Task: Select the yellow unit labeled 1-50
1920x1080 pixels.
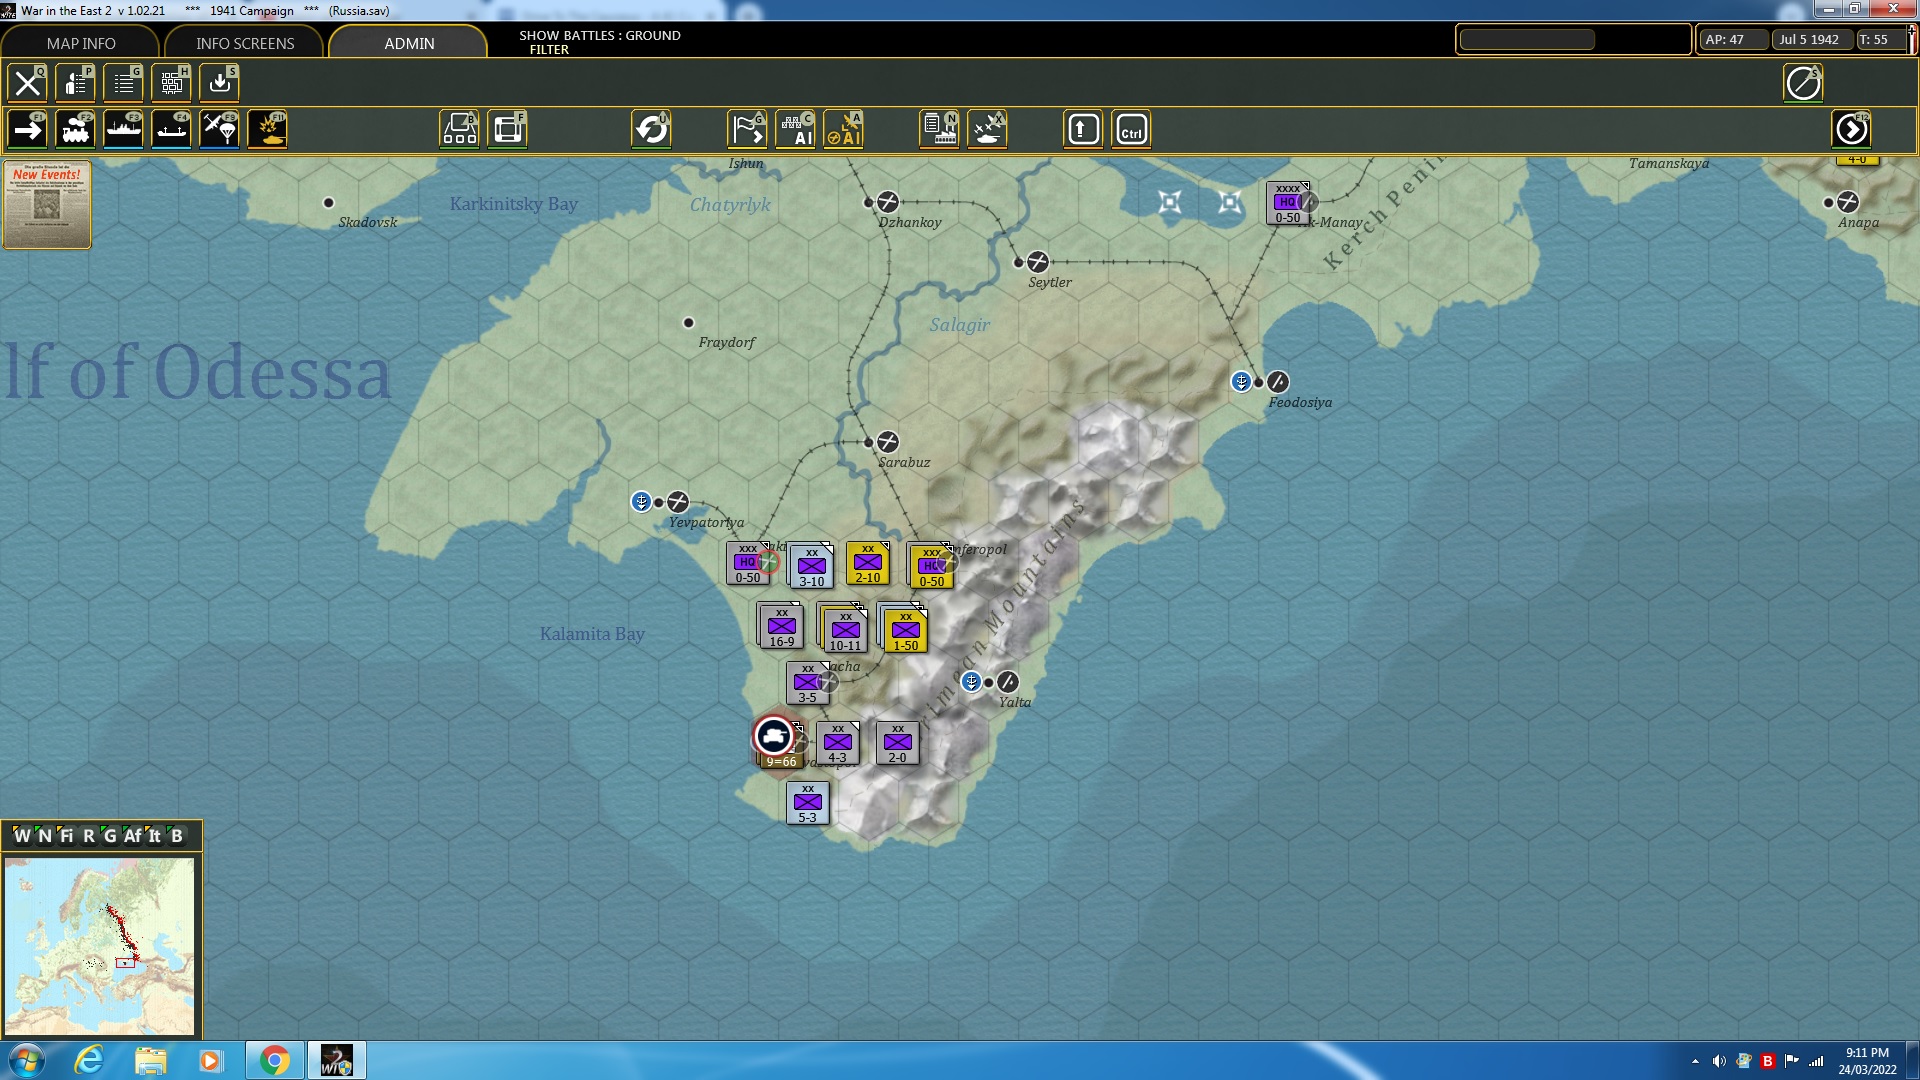Action: (x=905, y=630)
